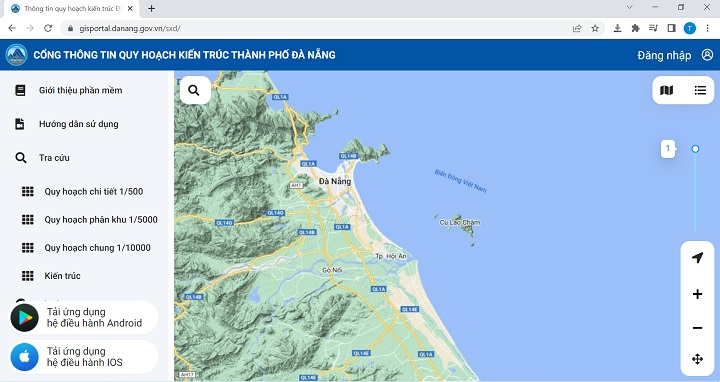720x382 pixels.
Task: Click the browser address bar URL
Action: [129, 28]
